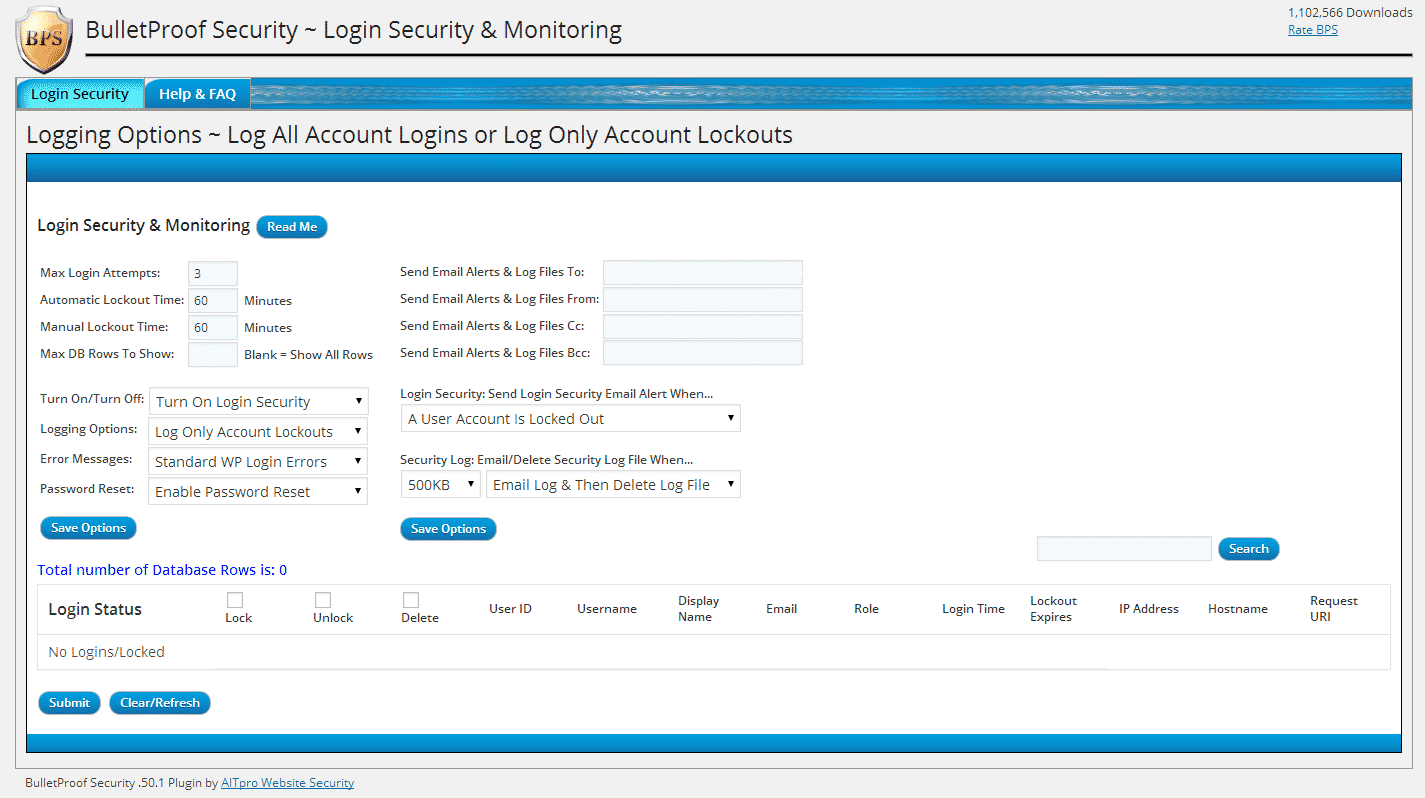Select the Login Security tab

(x=80, y=93)
